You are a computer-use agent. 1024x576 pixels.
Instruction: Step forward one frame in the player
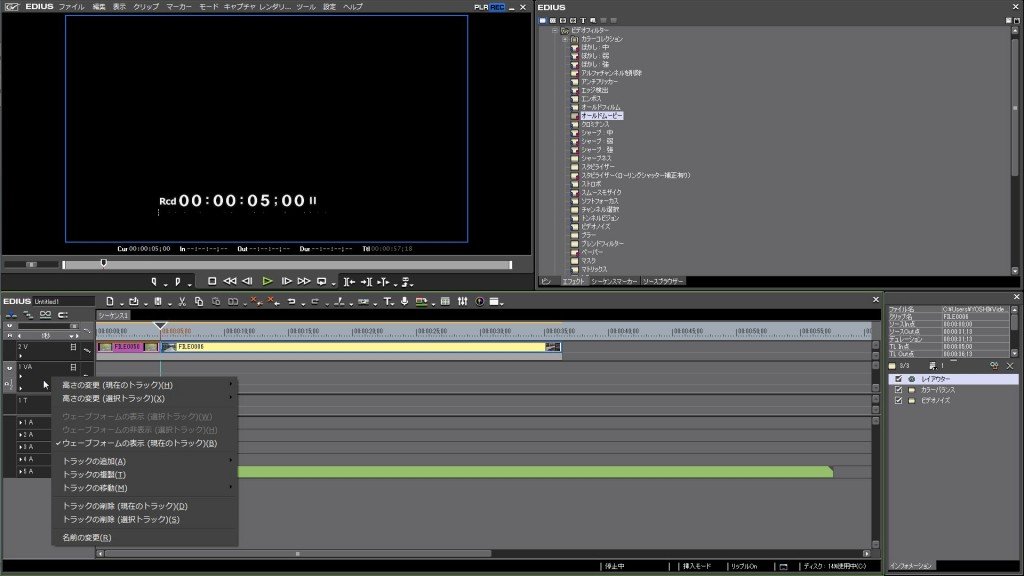point(286,281)
